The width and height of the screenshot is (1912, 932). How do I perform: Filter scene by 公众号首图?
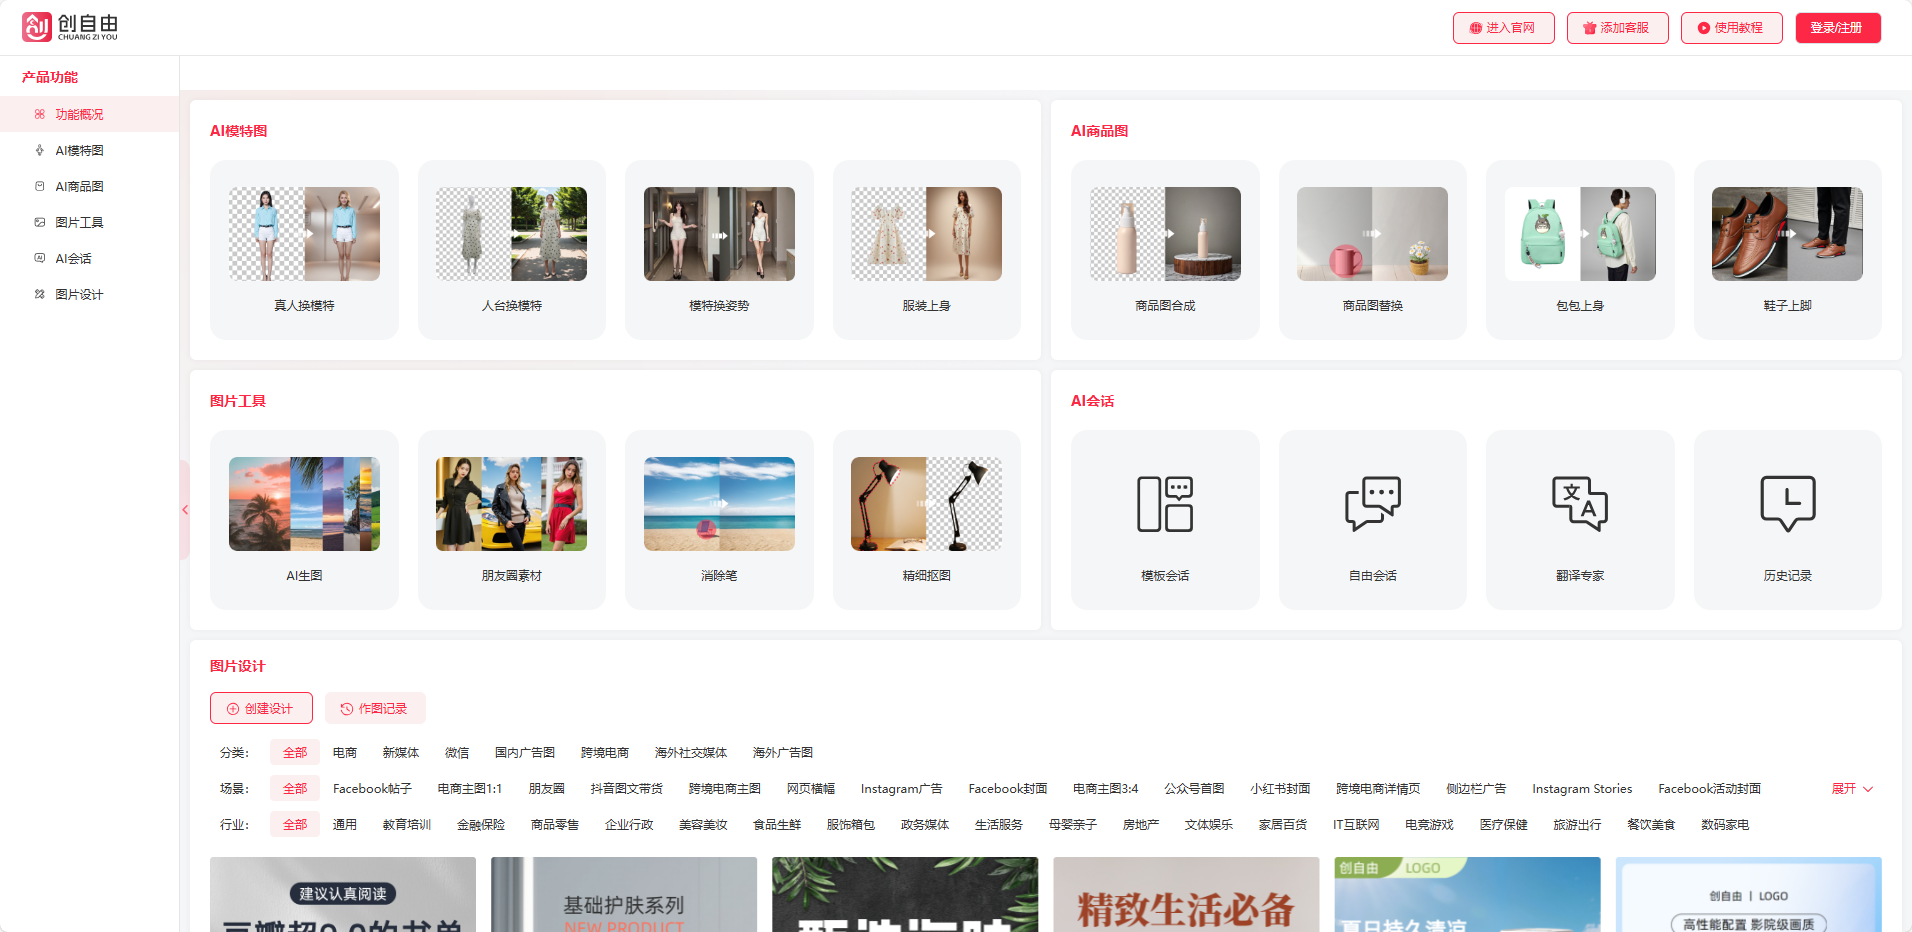tap(1194, 789)
